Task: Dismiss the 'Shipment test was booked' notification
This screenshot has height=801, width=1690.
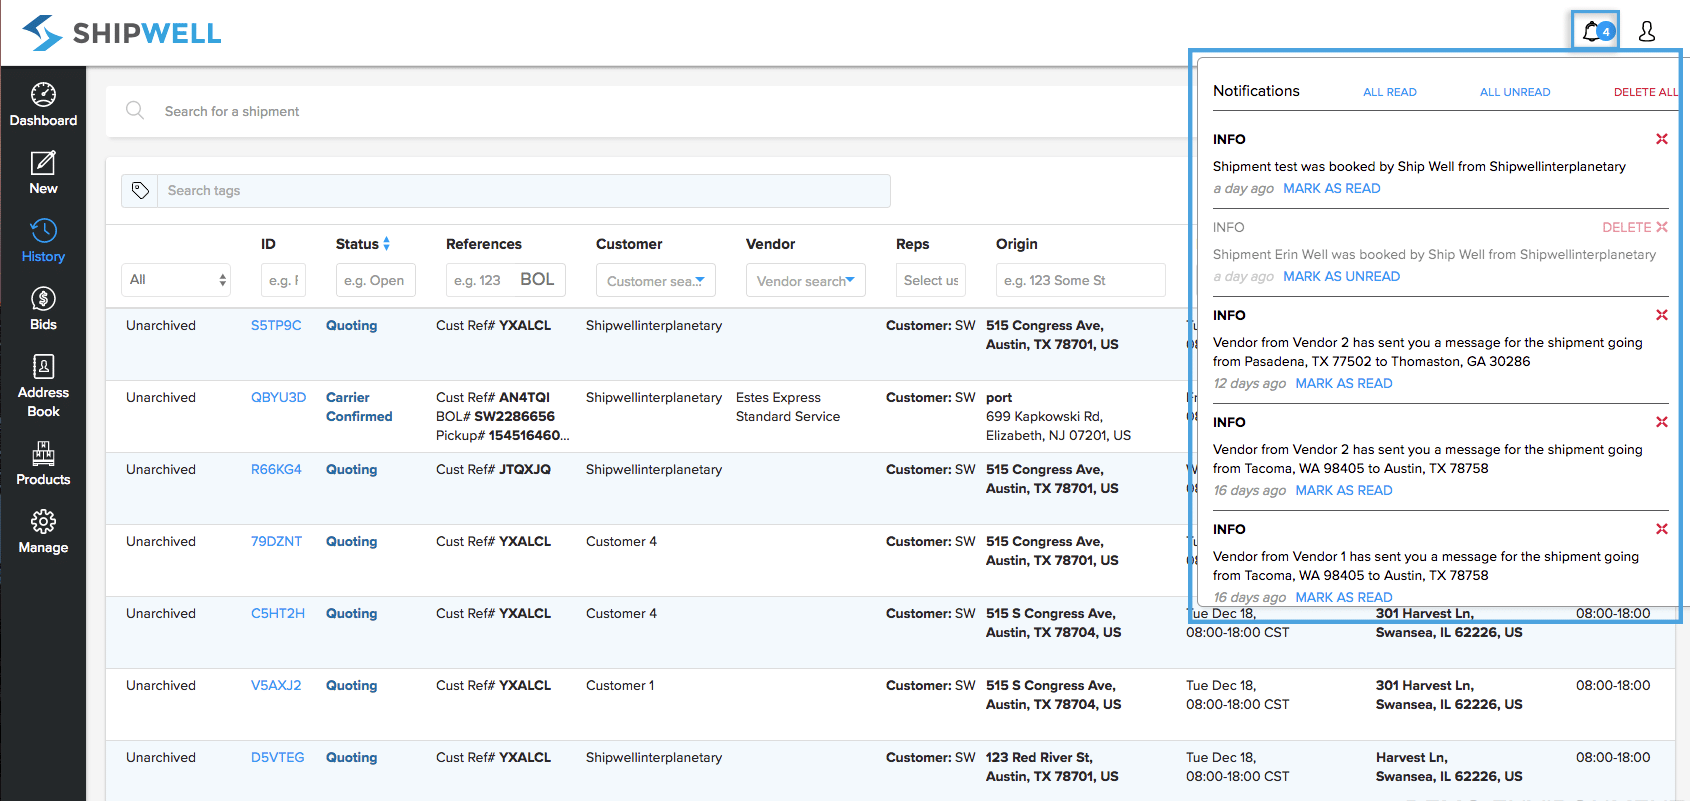Action: click(1661, 139)
